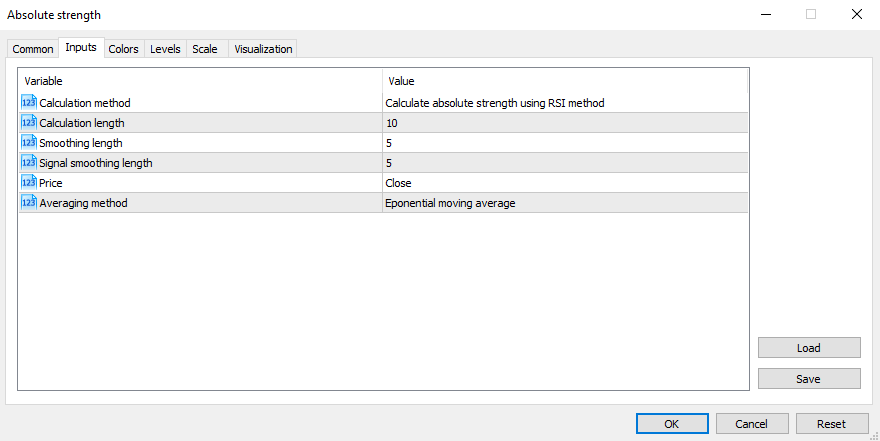This screenshot has width=880, height=441.
Task: Click the Signal smoothing length icon
Action: 28,162
